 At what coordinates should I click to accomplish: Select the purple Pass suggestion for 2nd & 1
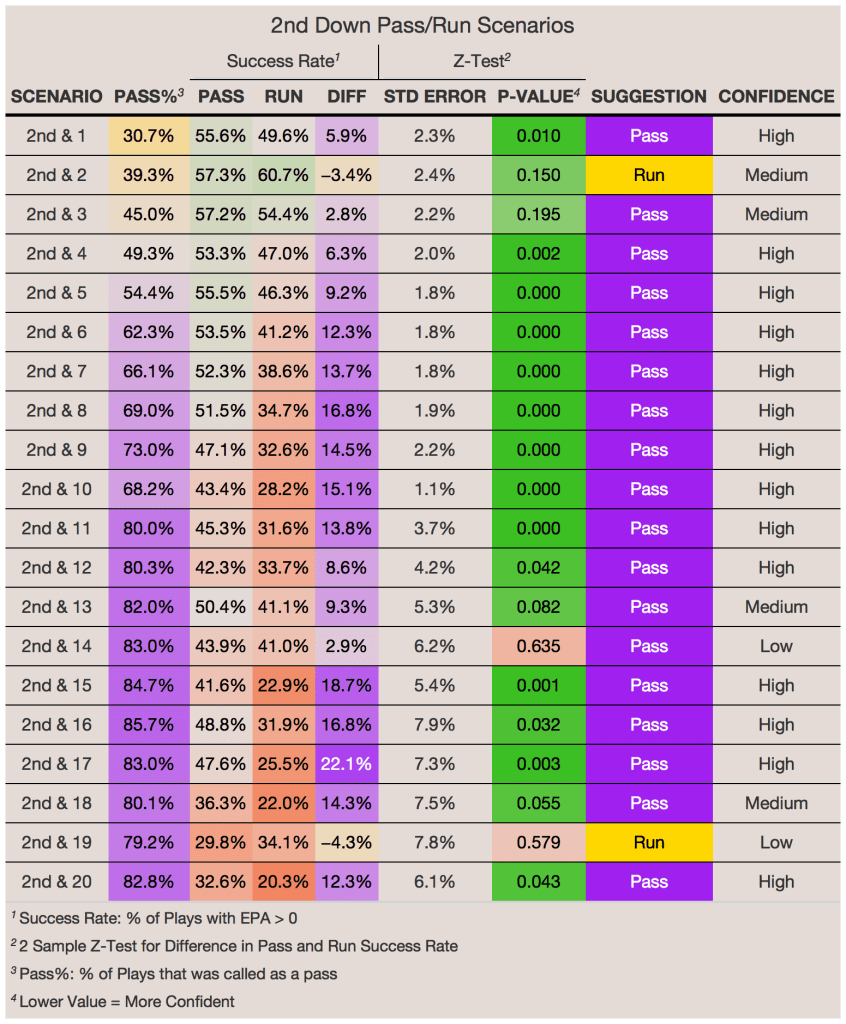[649, 136]
